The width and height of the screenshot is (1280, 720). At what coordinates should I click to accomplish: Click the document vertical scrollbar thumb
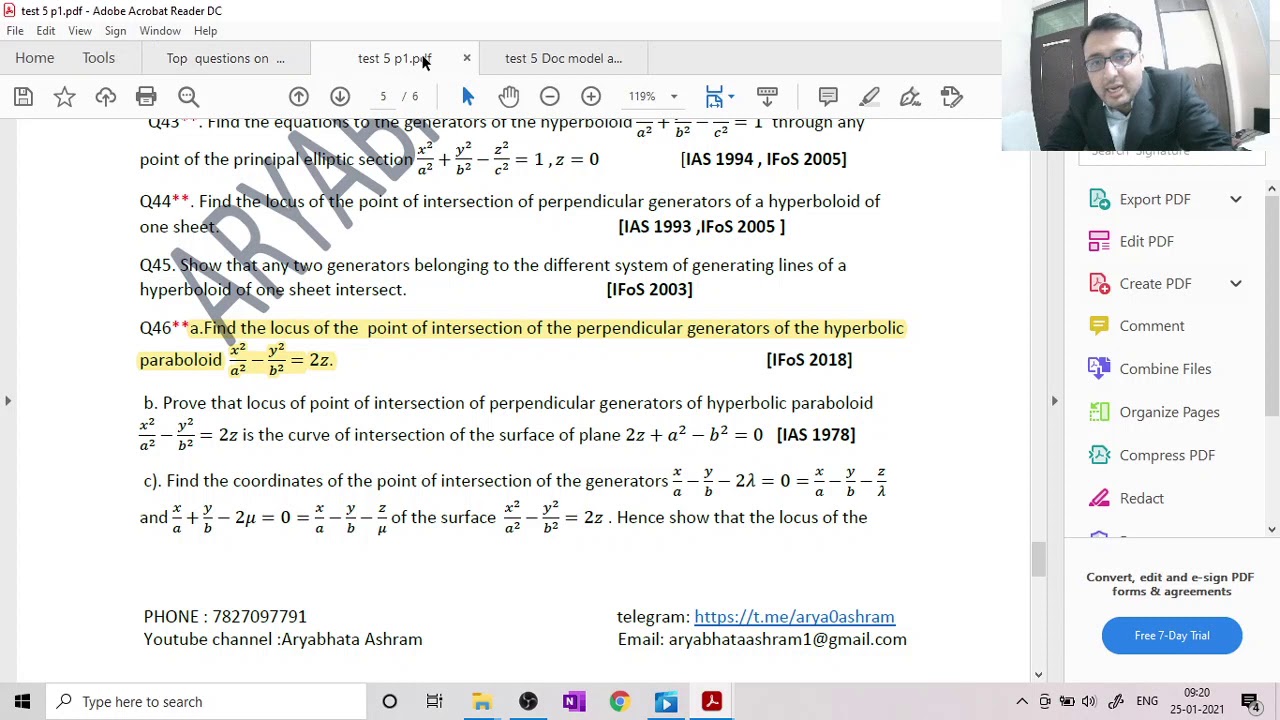coord(1039,560)
